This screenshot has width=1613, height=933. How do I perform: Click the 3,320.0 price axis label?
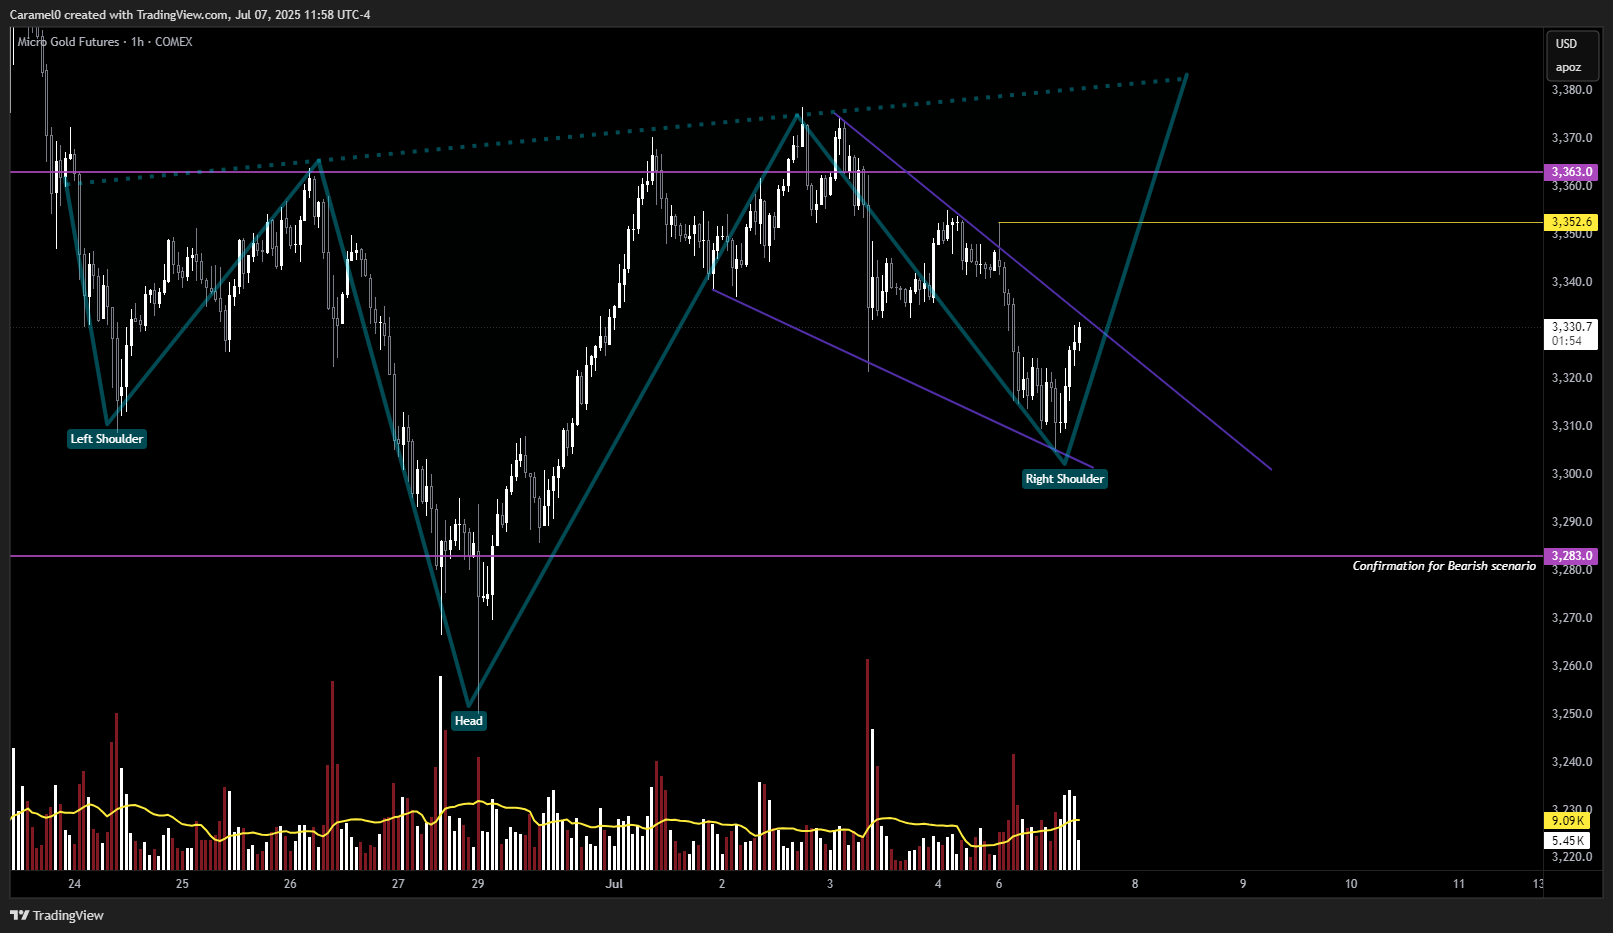[x=1572, y=378]
